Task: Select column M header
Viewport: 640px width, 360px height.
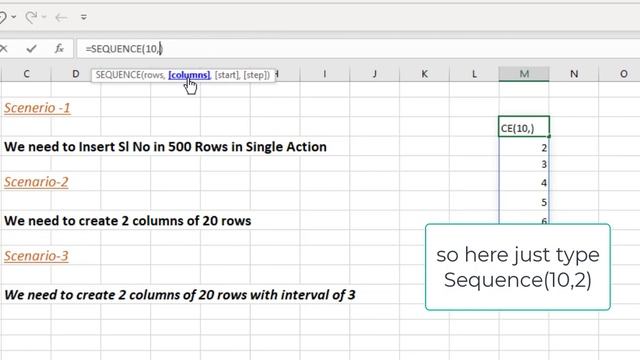Action: click(x=524, y=74)
